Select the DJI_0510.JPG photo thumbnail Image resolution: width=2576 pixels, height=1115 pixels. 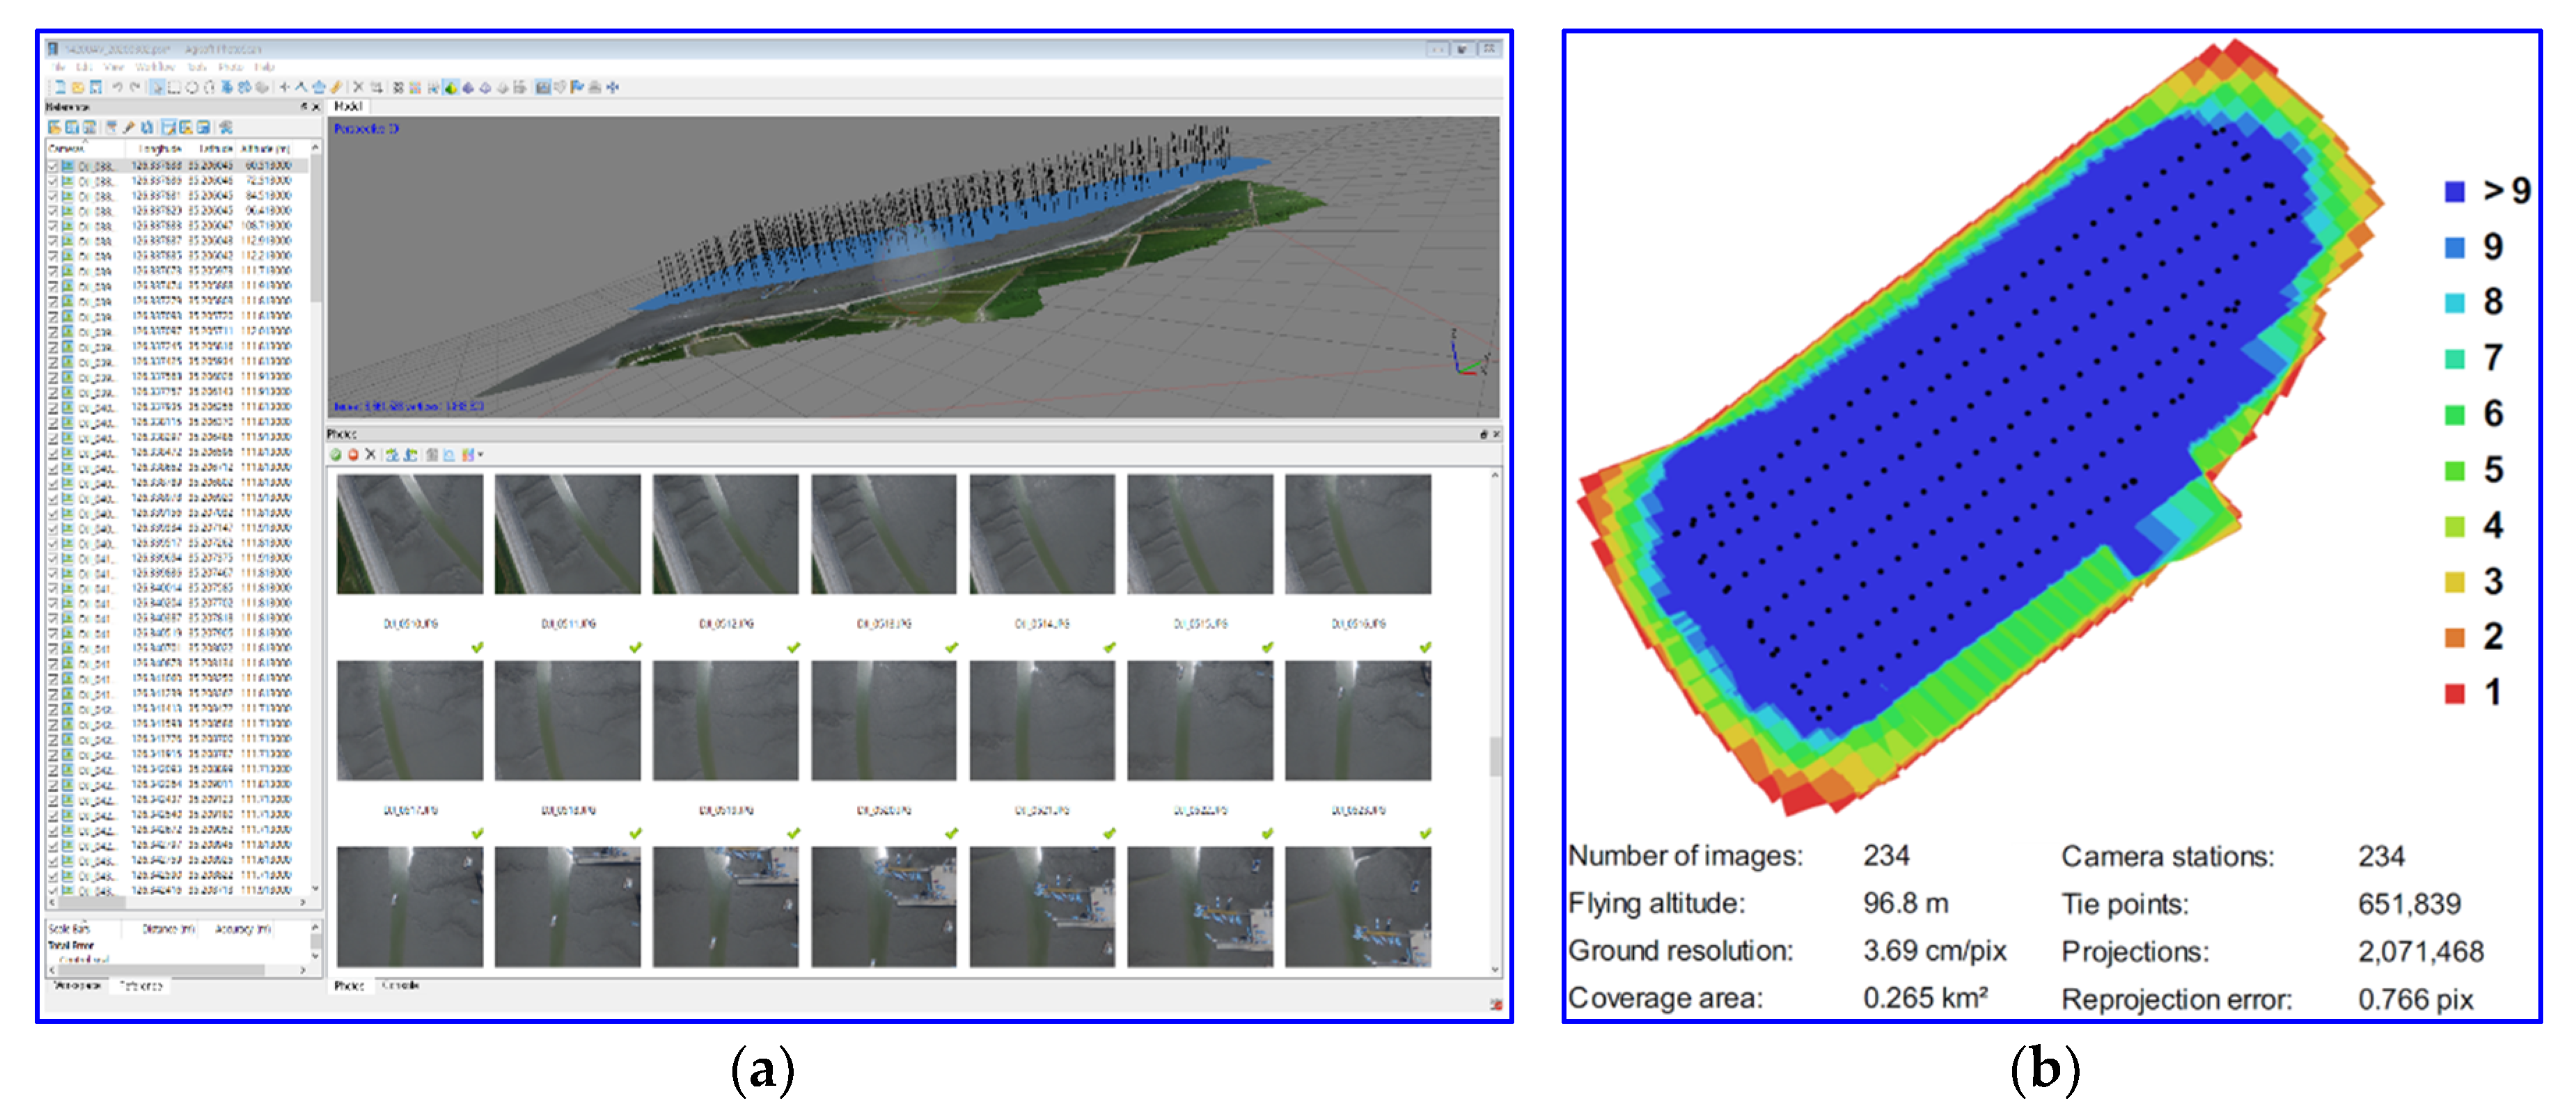(410, 534)
